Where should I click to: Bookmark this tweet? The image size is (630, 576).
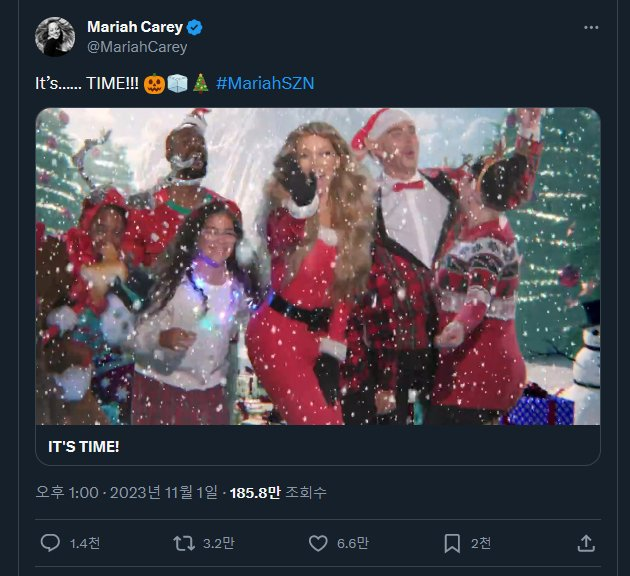pos(452,543)
